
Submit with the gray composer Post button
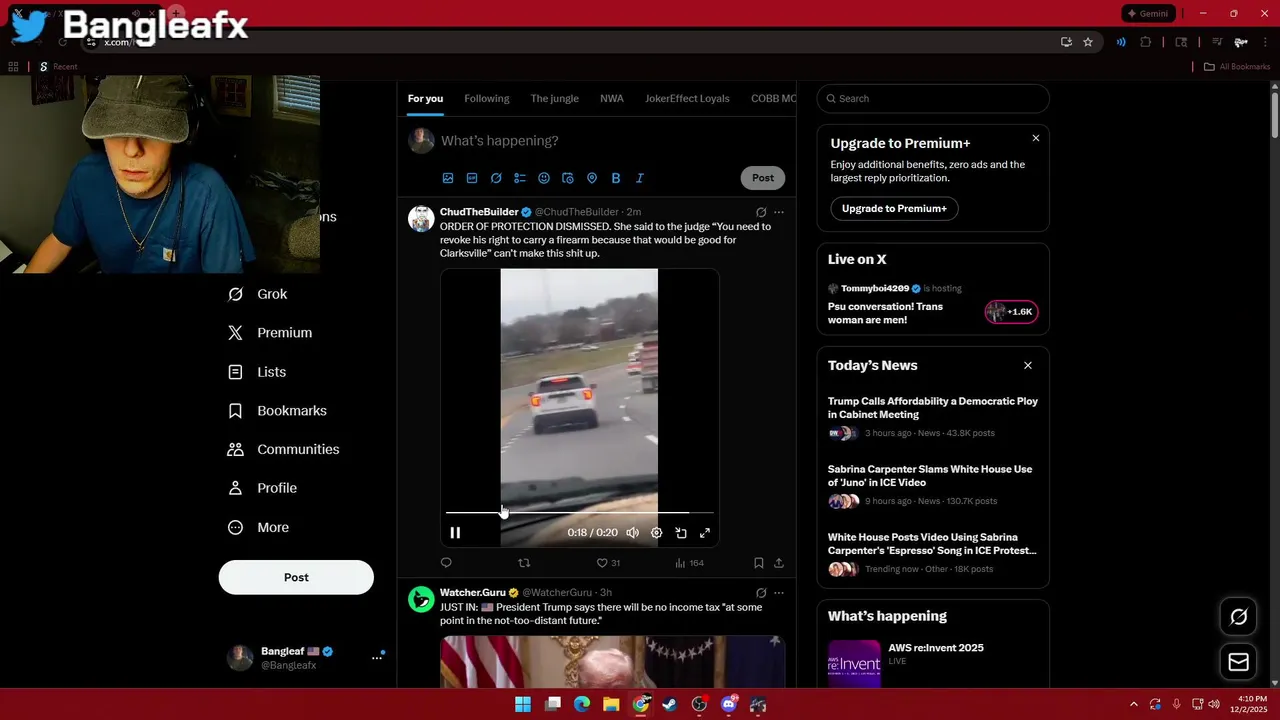coord(763,178)
